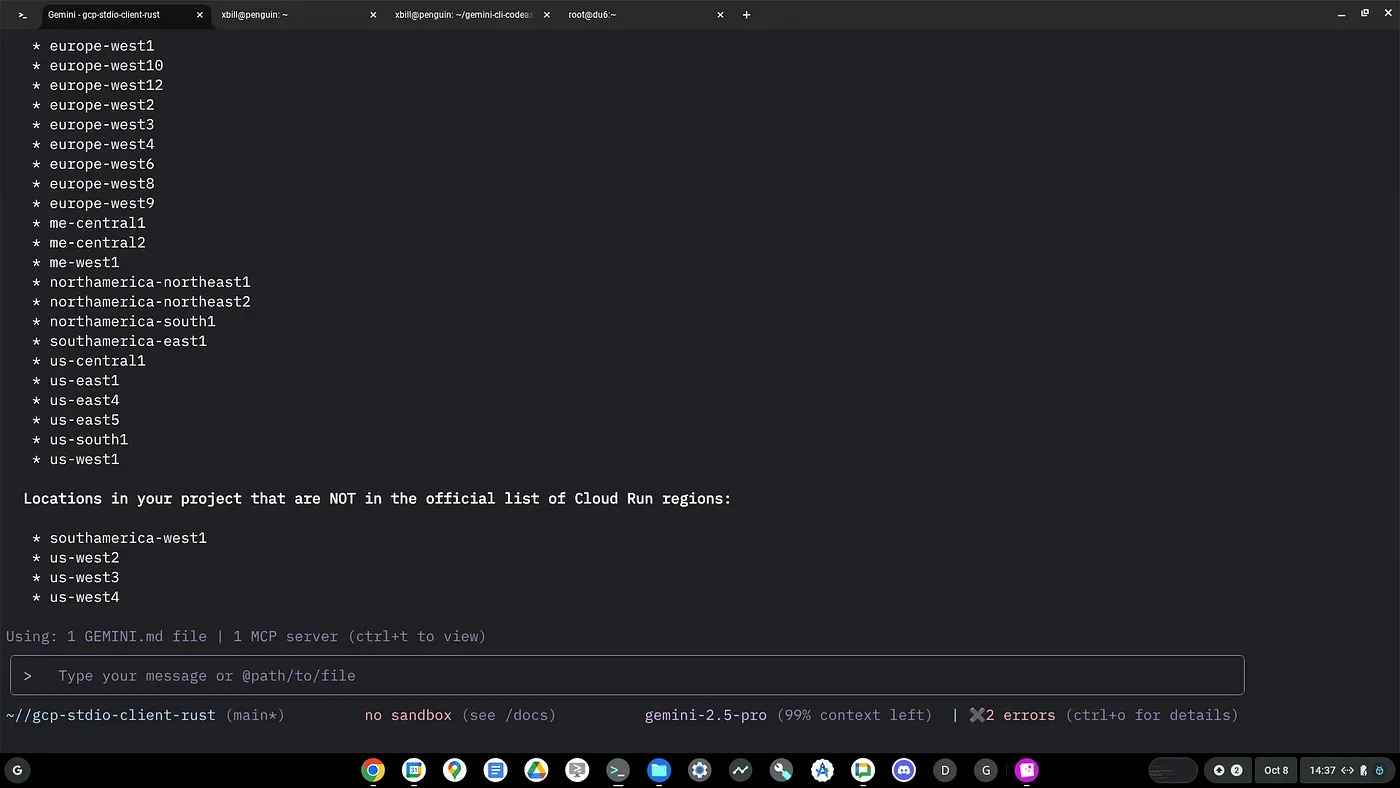
Task: Launch Google Calendar from the shelf
Action: (x=414, y=770)
